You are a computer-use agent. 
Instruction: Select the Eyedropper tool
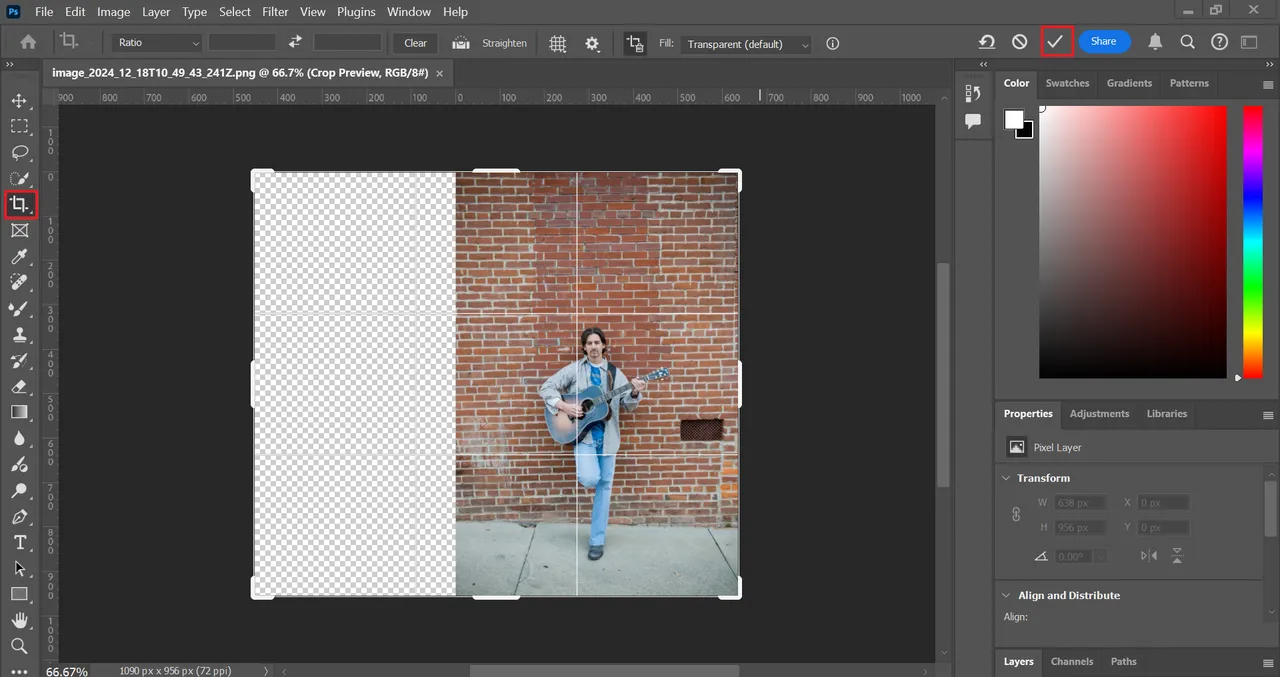(19, 257)
